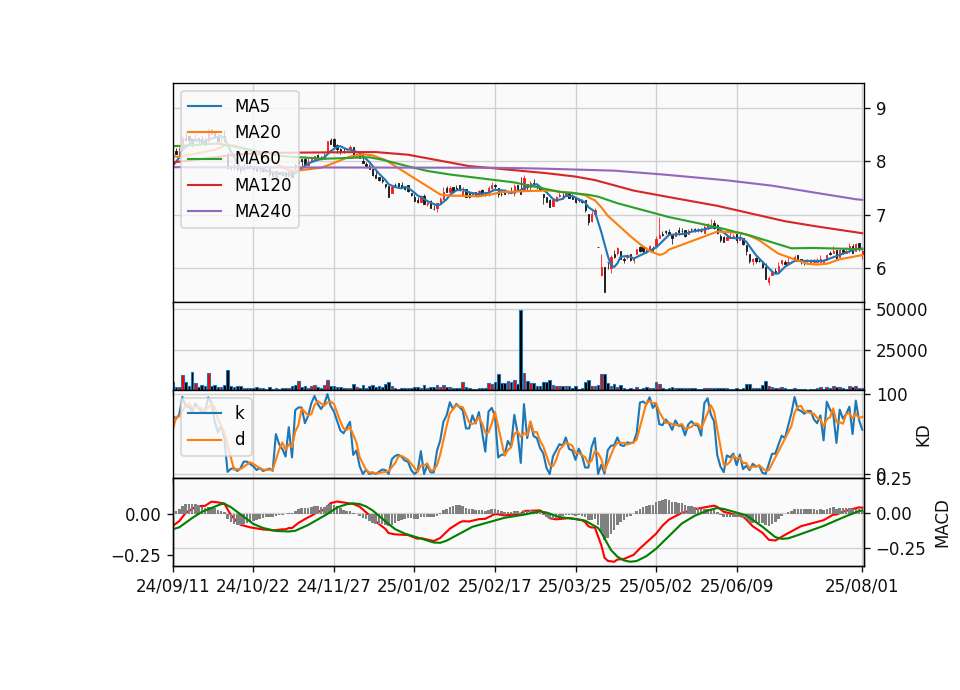This screenshot has height=690, width=960.
Task: Click the KD axis value 100
Action: 892,396
